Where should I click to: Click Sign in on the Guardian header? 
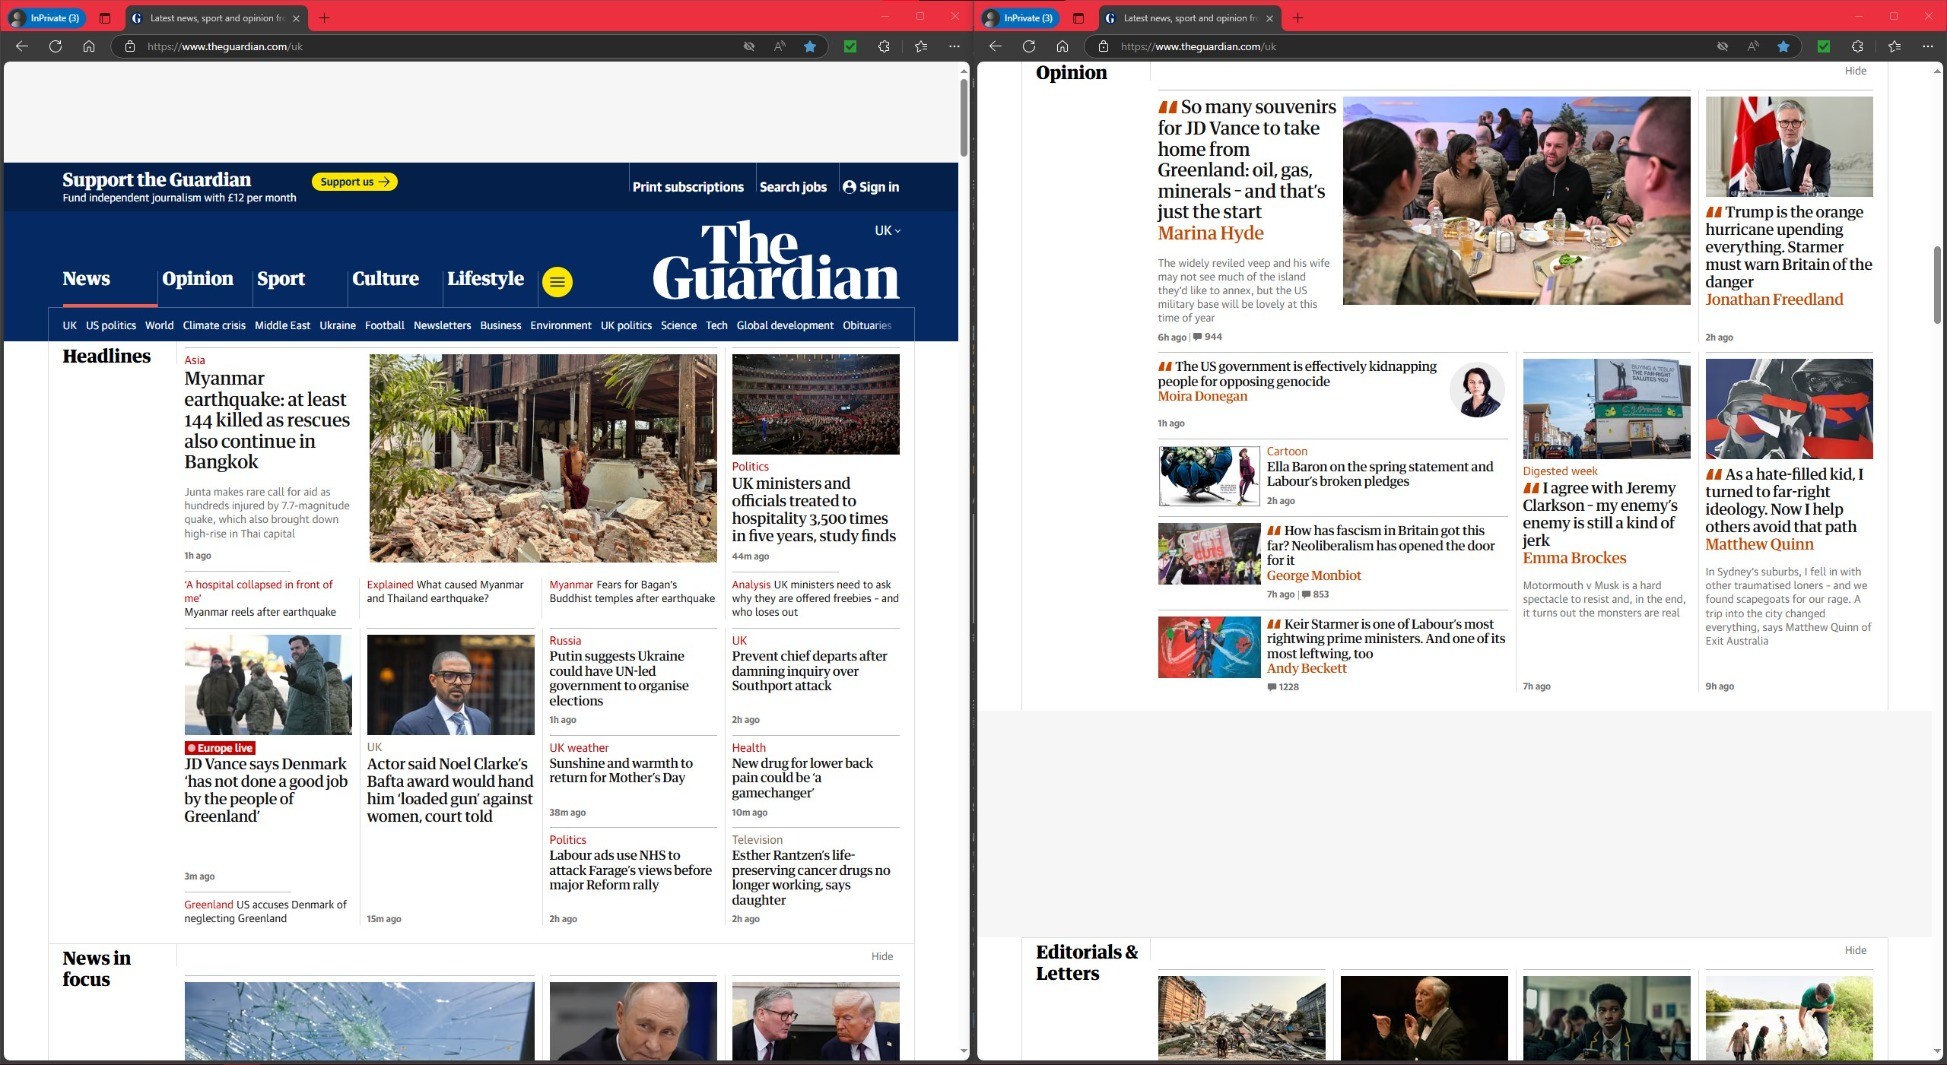(871, 187)
